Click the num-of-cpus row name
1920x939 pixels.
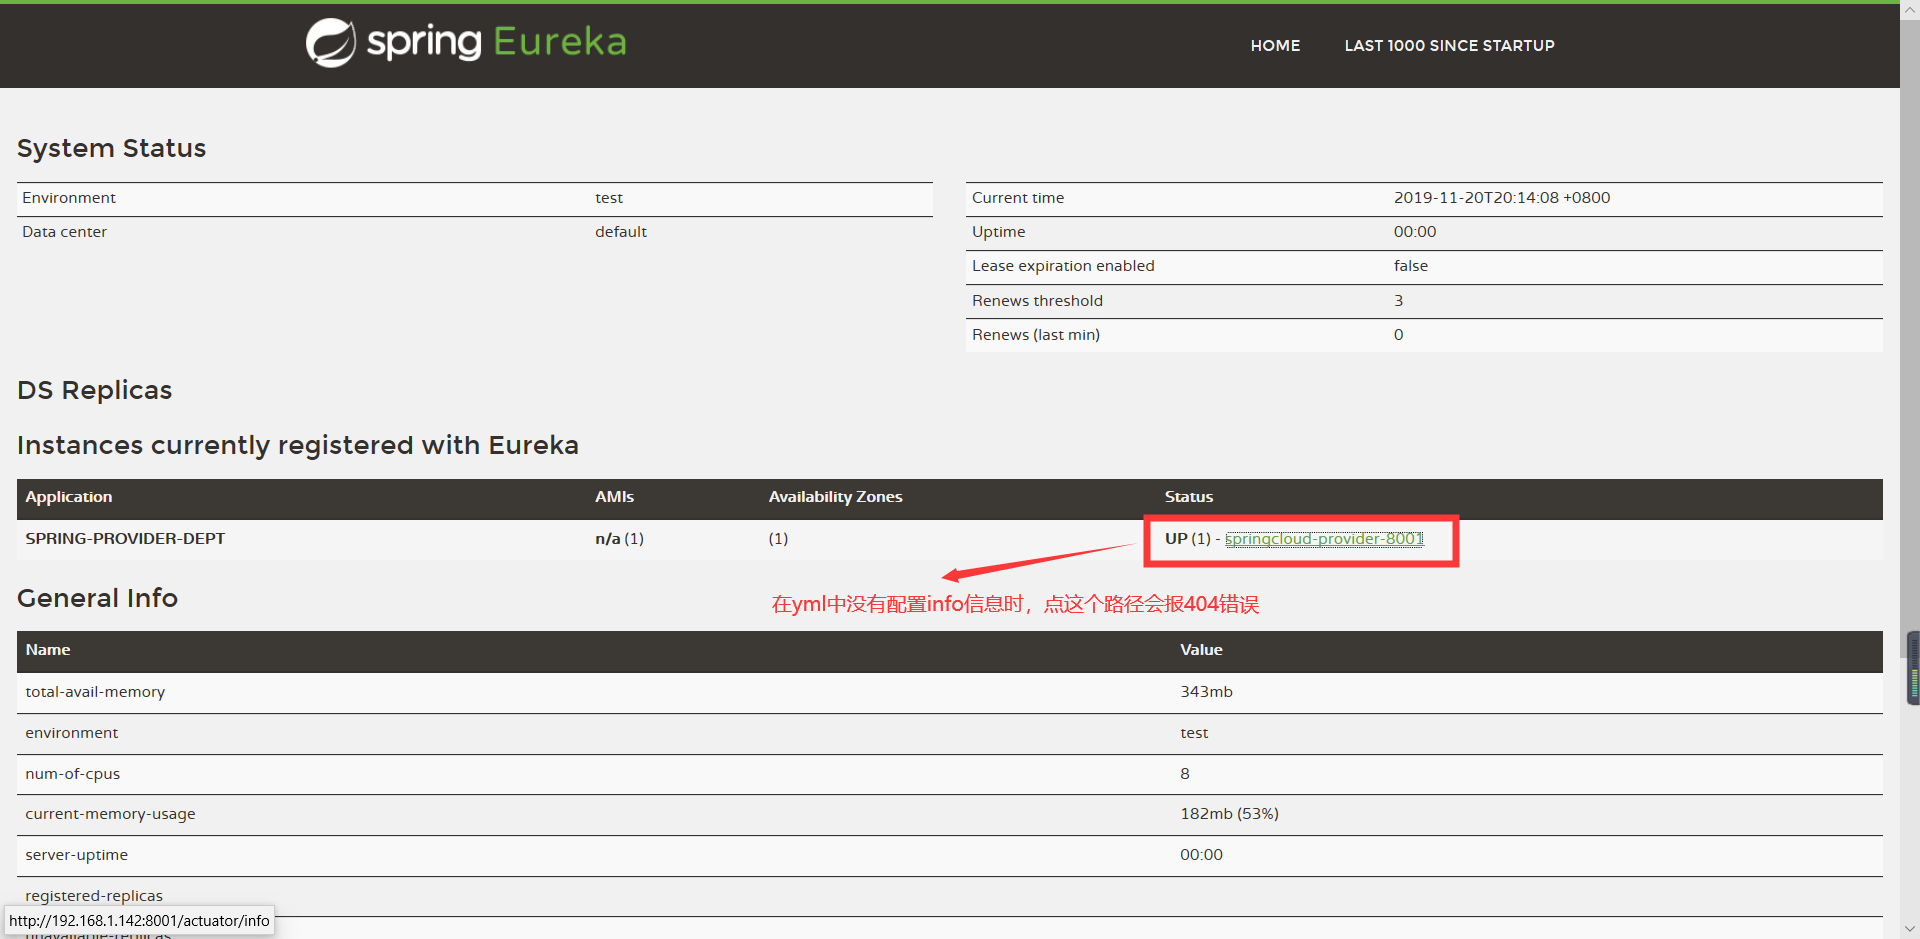pyautogui.click(x=72, y=774)
